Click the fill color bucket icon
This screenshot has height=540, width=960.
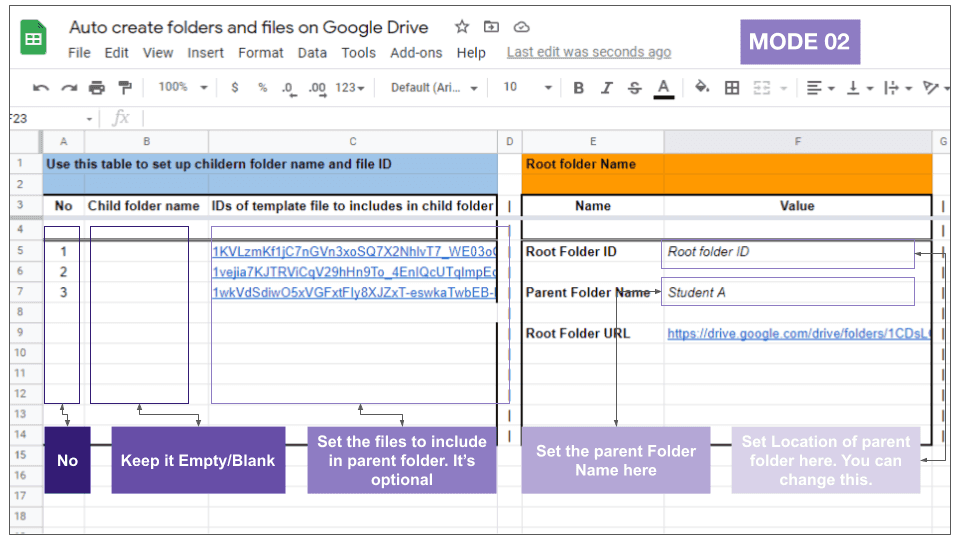pyautogui.click(x=702, y=88)
